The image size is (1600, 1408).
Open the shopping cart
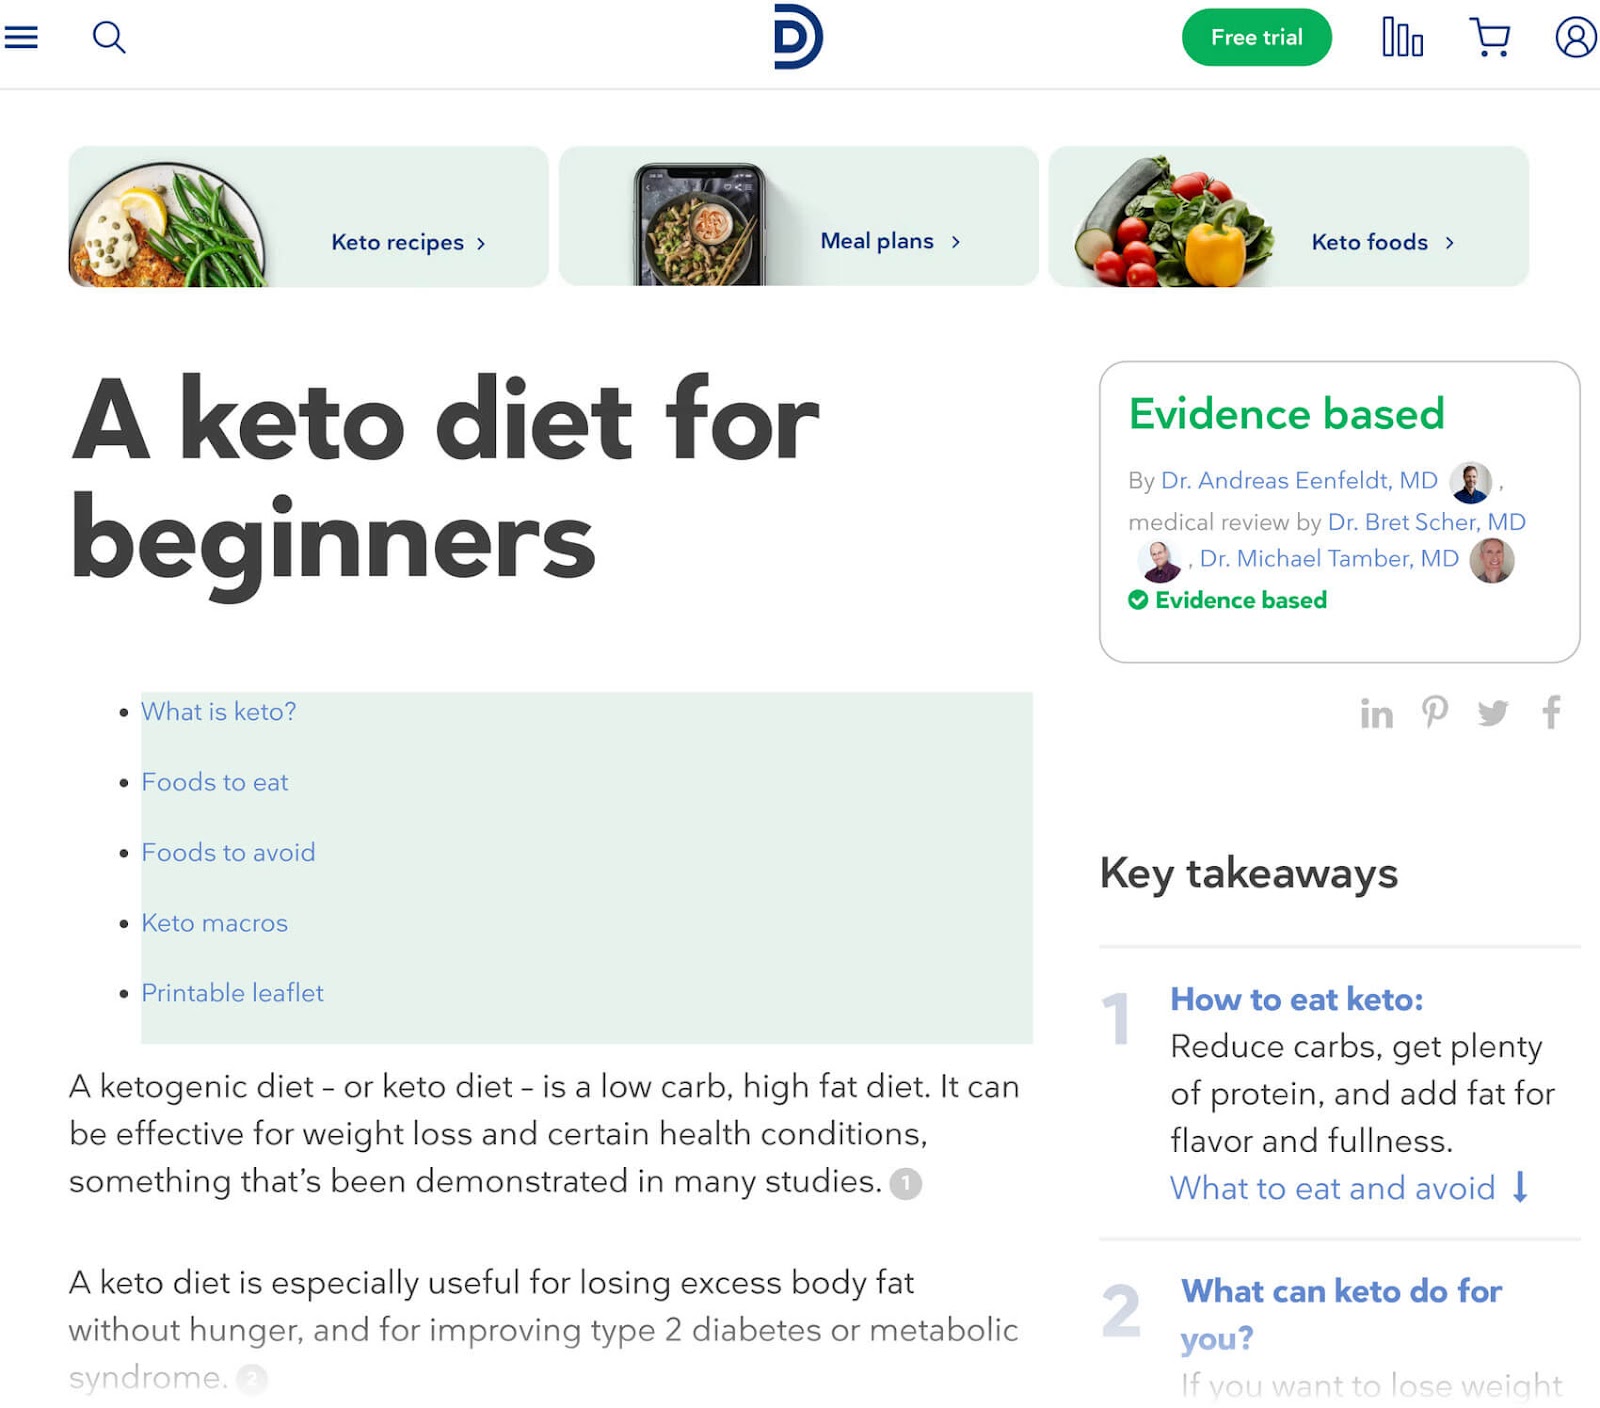[1489, 37]
